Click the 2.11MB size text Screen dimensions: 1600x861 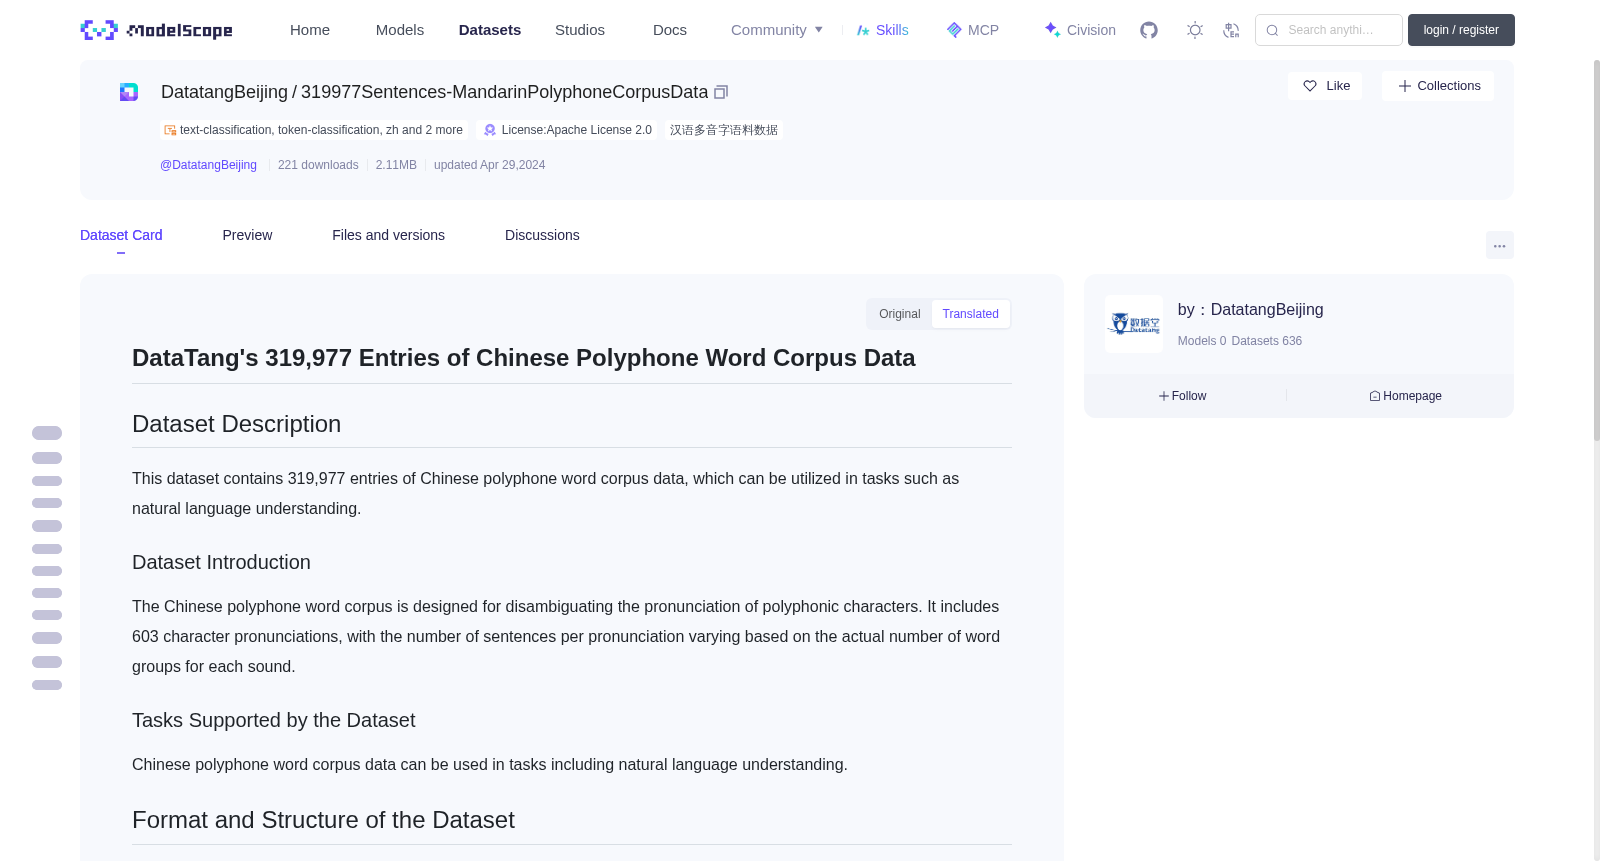coord(396,165)
